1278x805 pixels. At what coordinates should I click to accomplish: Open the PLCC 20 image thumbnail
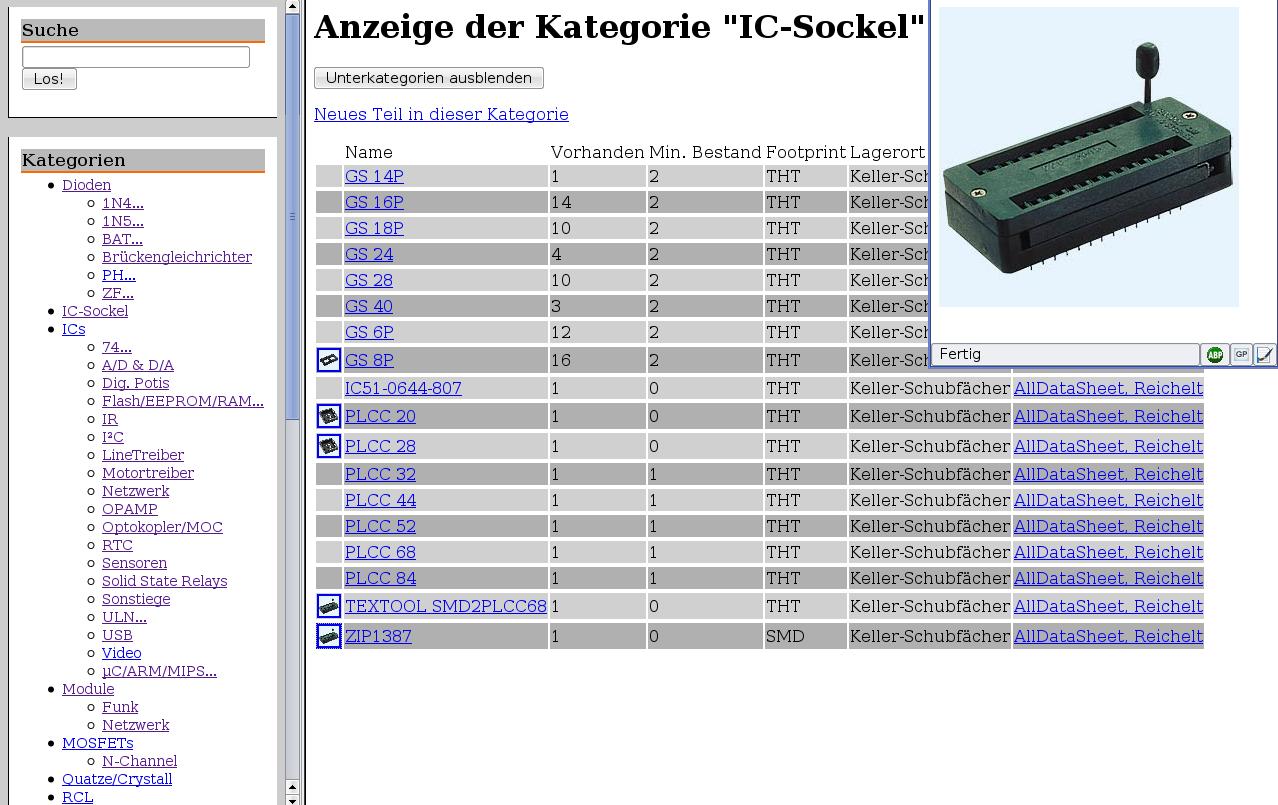tap(328, 416)
